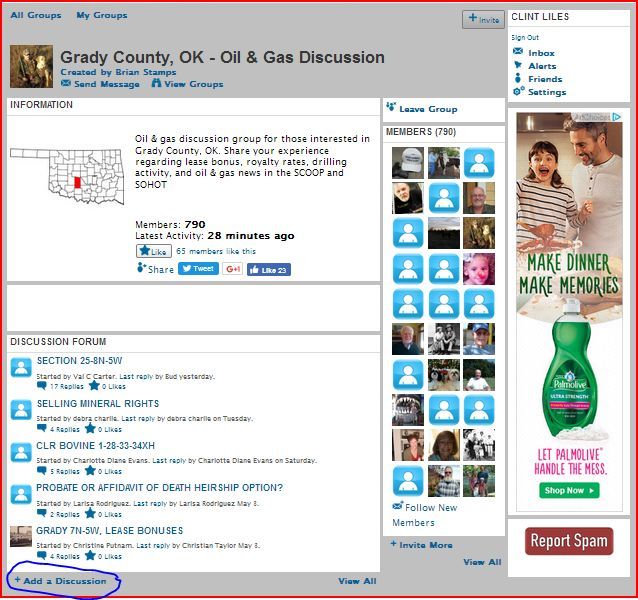Click the Oklahoma county map image
Image resolution: width=638 pixels, height=600 pixels.
(68, 176)
